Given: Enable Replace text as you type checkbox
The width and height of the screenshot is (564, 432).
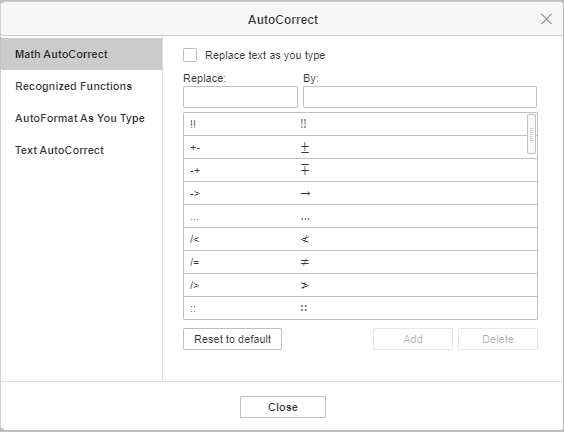Looking at the screenshot, I should (190, 55).
